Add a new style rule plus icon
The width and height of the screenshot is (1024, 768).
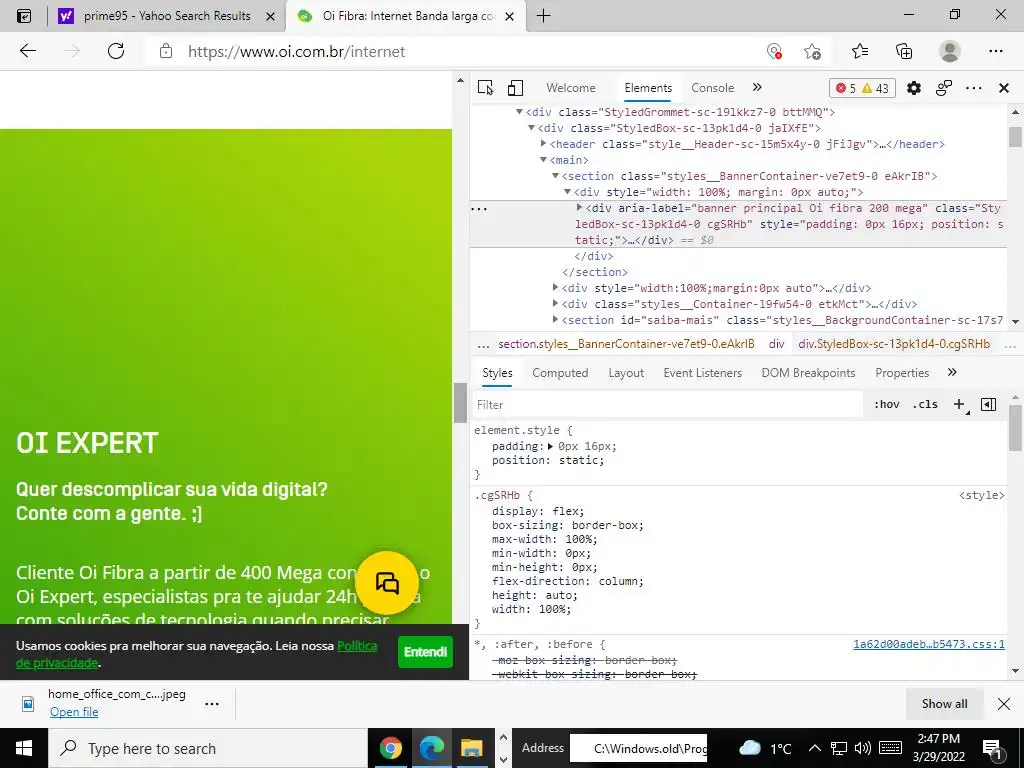click(959, 404)
